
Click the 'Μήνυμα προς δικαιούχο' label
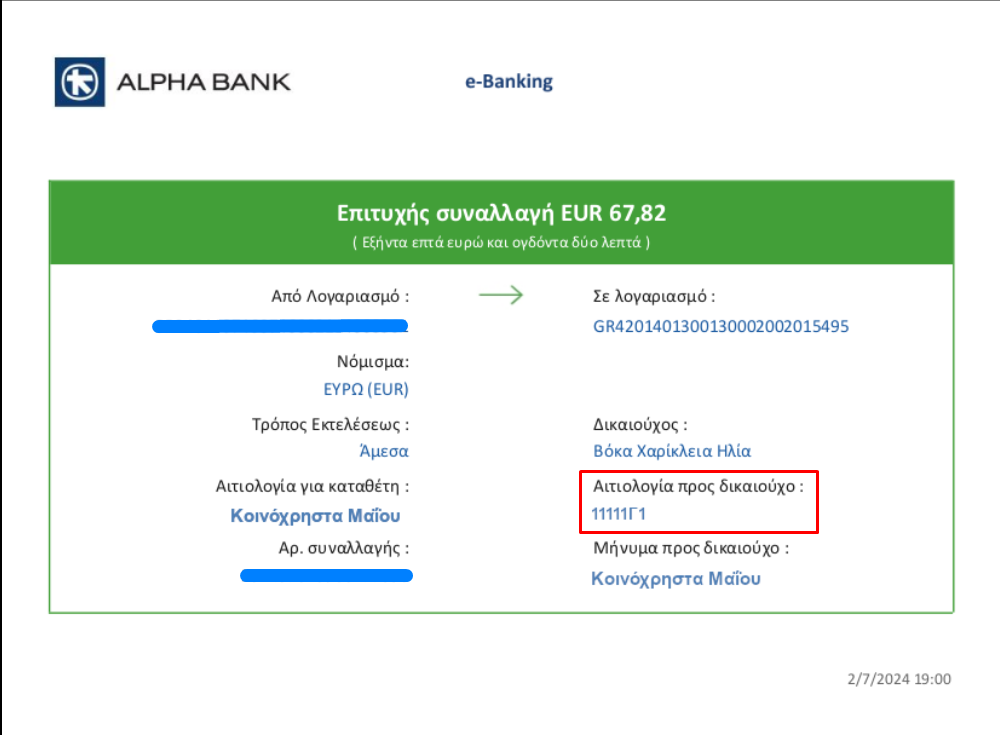click(691, 549)
